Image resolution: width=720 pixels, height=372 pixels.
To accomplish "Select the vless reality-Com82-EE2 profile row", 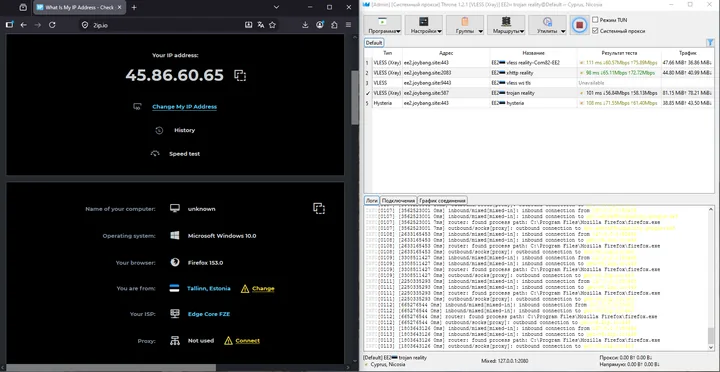I will [539, 62].
